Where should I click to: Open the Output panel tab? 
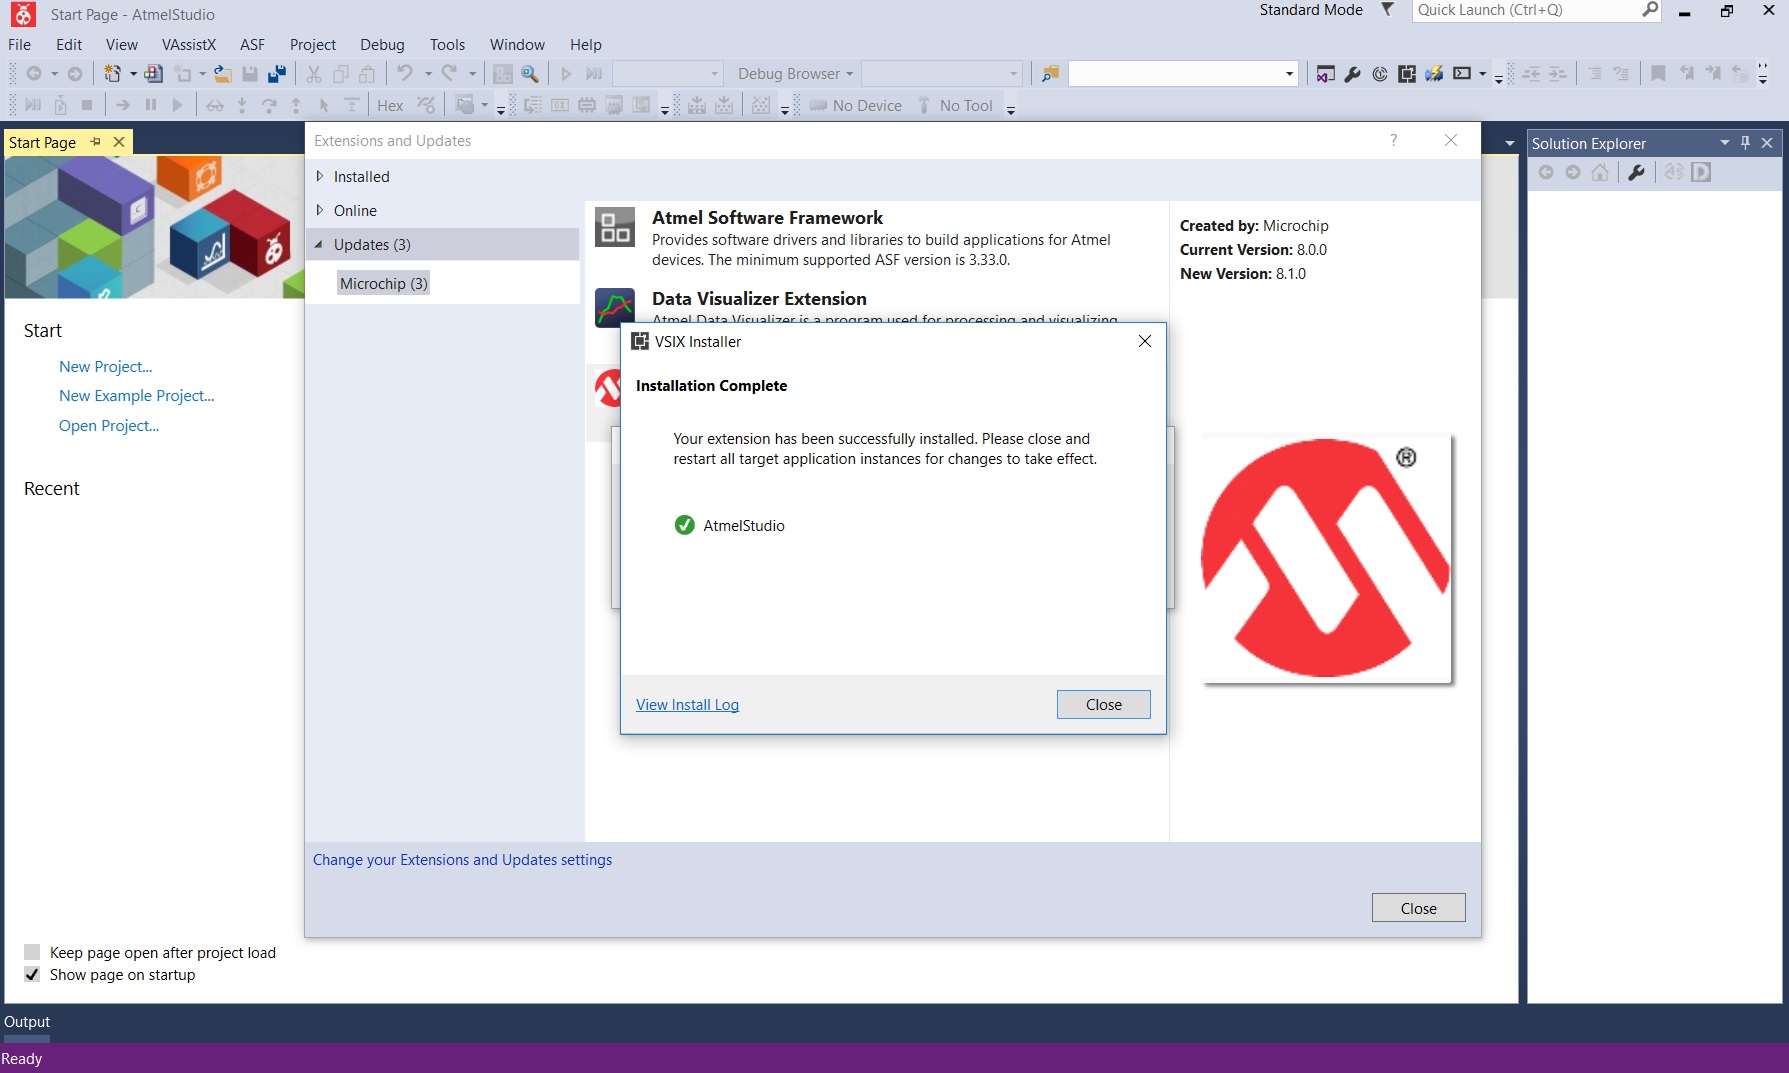click(27, 1022)
